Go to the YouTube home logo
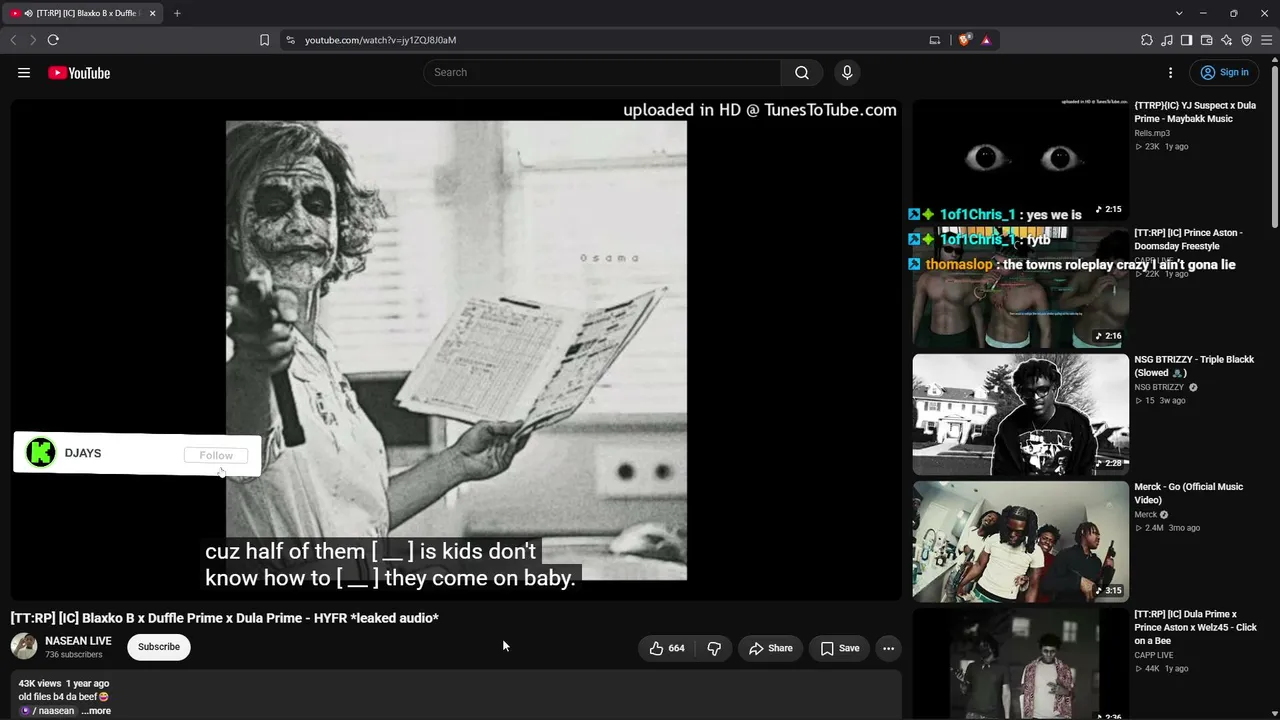The height and width of the screenshot is (720, 1280). tap(79, 73)
